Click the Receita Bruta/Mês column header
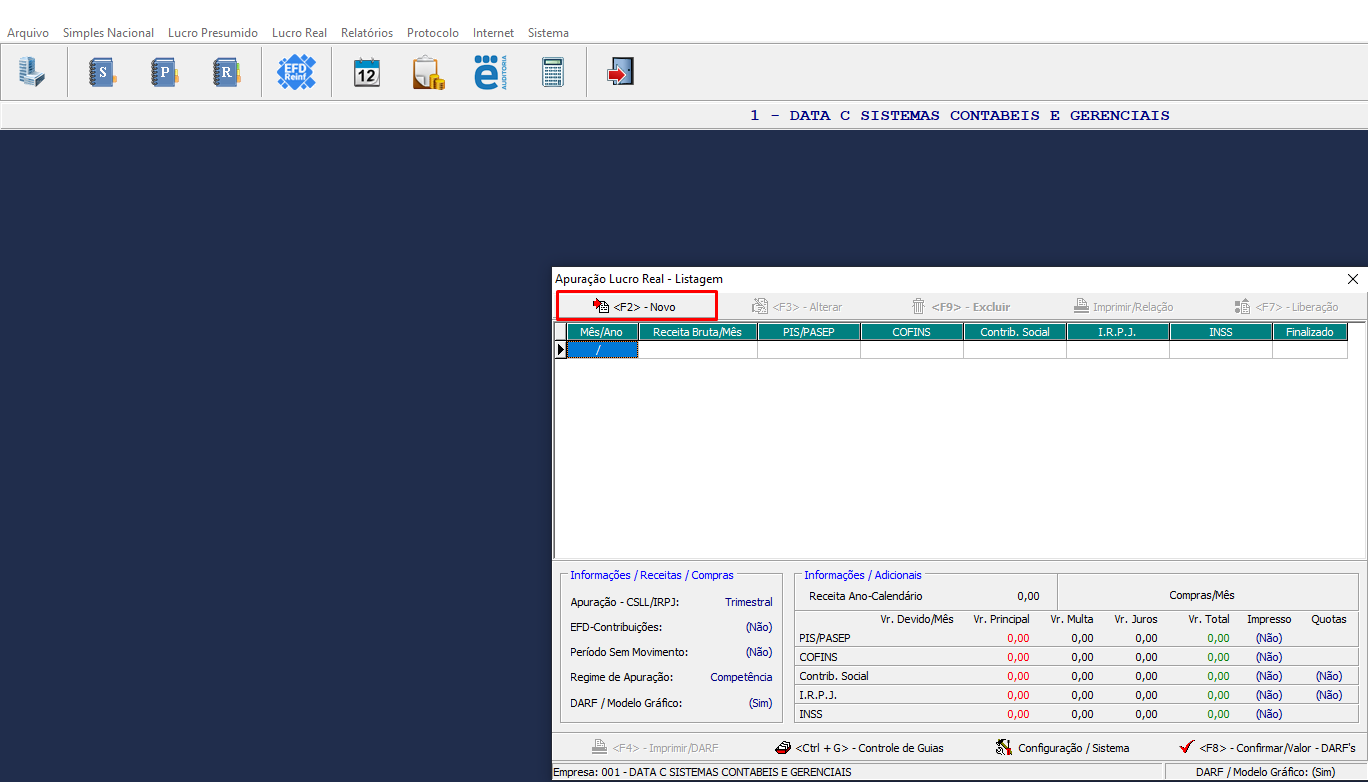This screenshot has height=782, width=1368. click(697, 332)
